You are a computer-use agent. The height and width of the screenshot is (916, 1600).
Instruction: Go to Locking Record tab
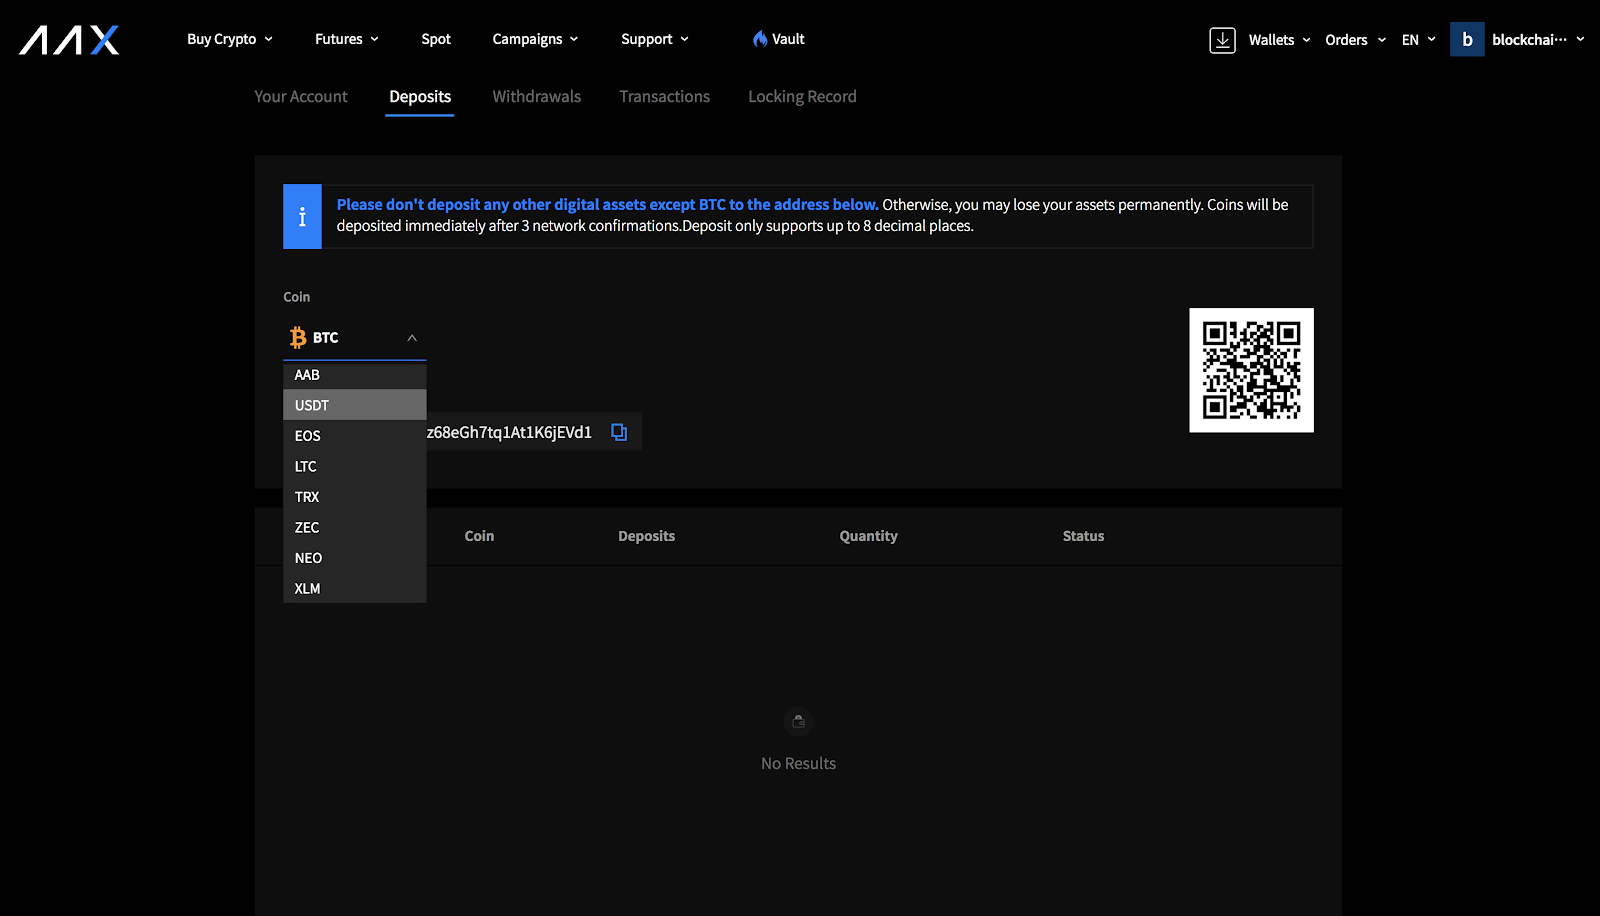click(802, 97)
